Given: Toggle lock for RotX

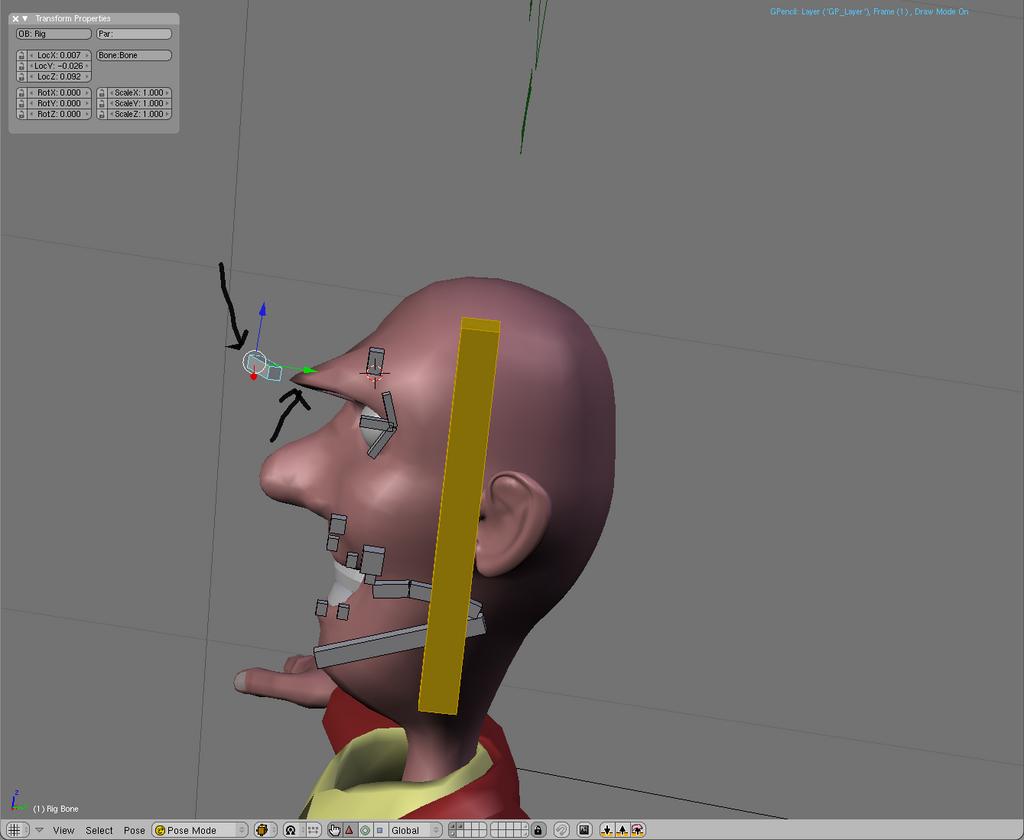Looking at the screenshot, I should pyautogui.click(x=22, y=93).
